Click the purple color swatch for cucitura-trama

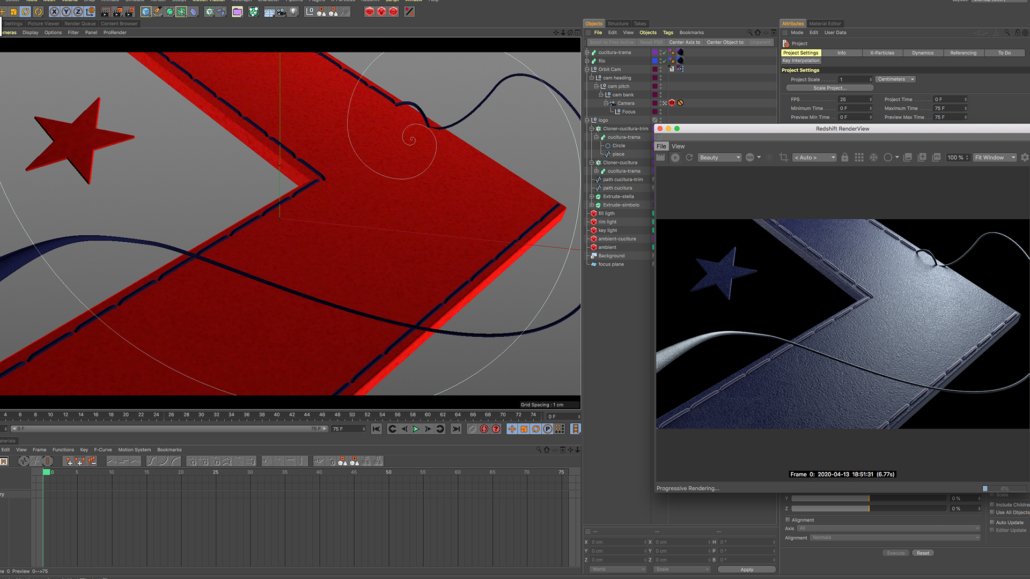[655, 53]
